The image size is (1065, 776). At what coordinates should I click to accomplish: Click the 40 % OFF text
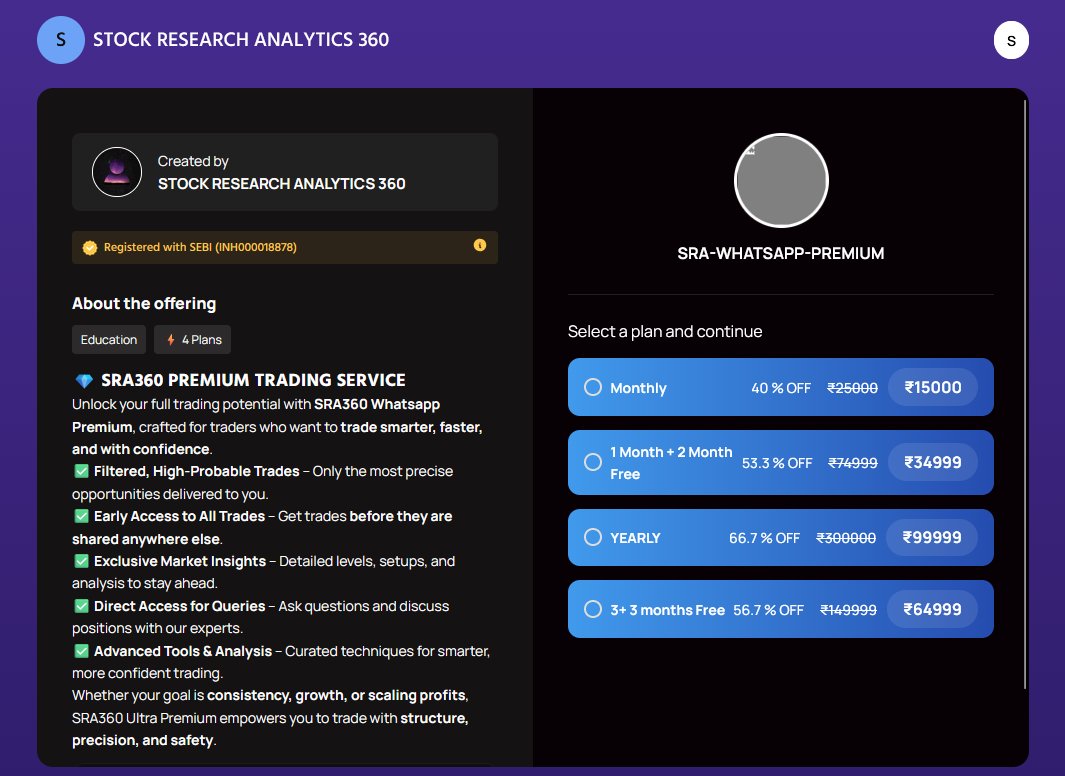(781, 388)
